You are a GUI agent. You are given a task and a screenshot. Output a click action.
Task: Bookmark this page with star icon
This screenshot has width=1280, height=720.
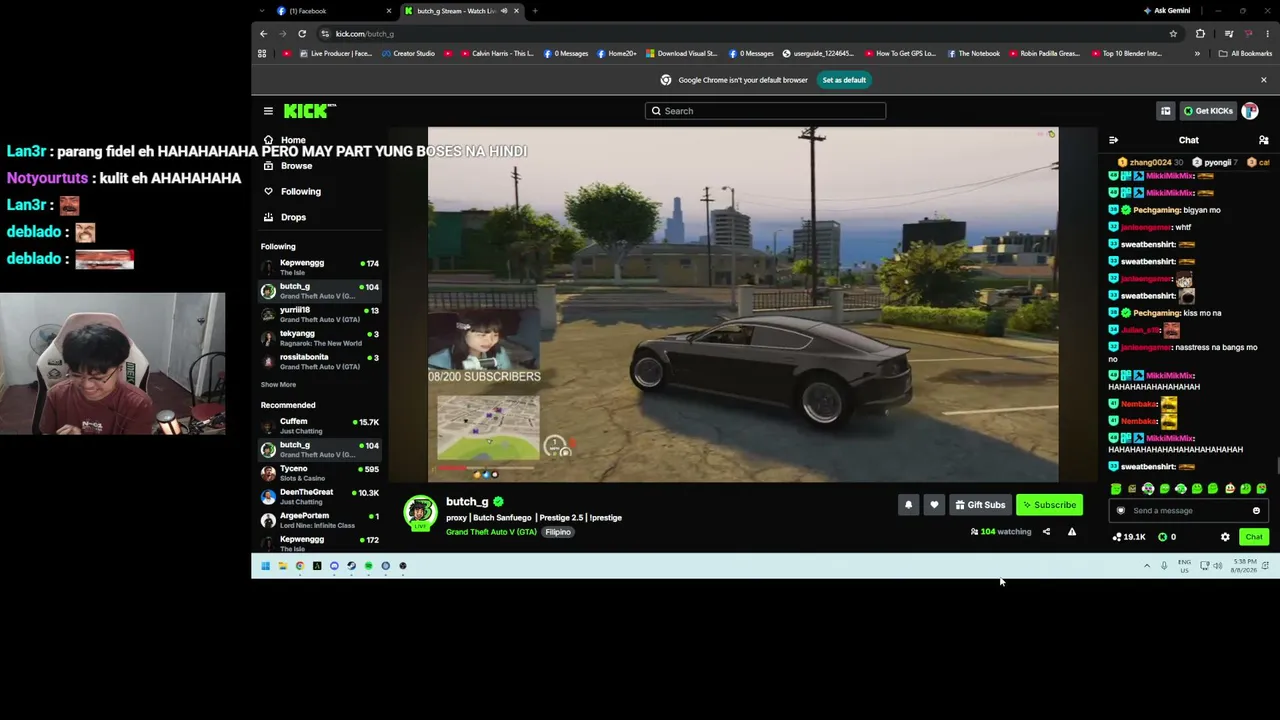(x=1173, y=34)
